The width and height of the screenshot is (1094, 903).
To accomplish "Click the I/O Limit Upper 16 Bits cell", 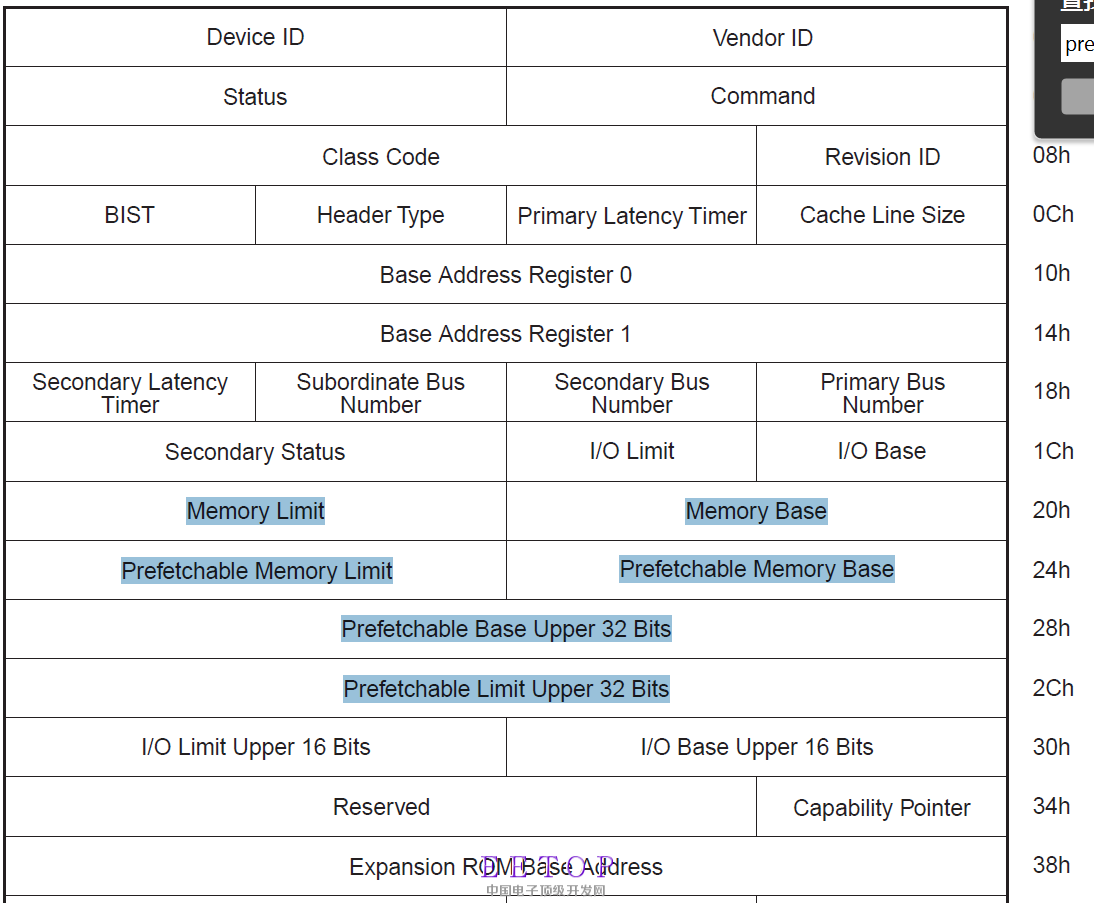I will [x=255, y=747].
